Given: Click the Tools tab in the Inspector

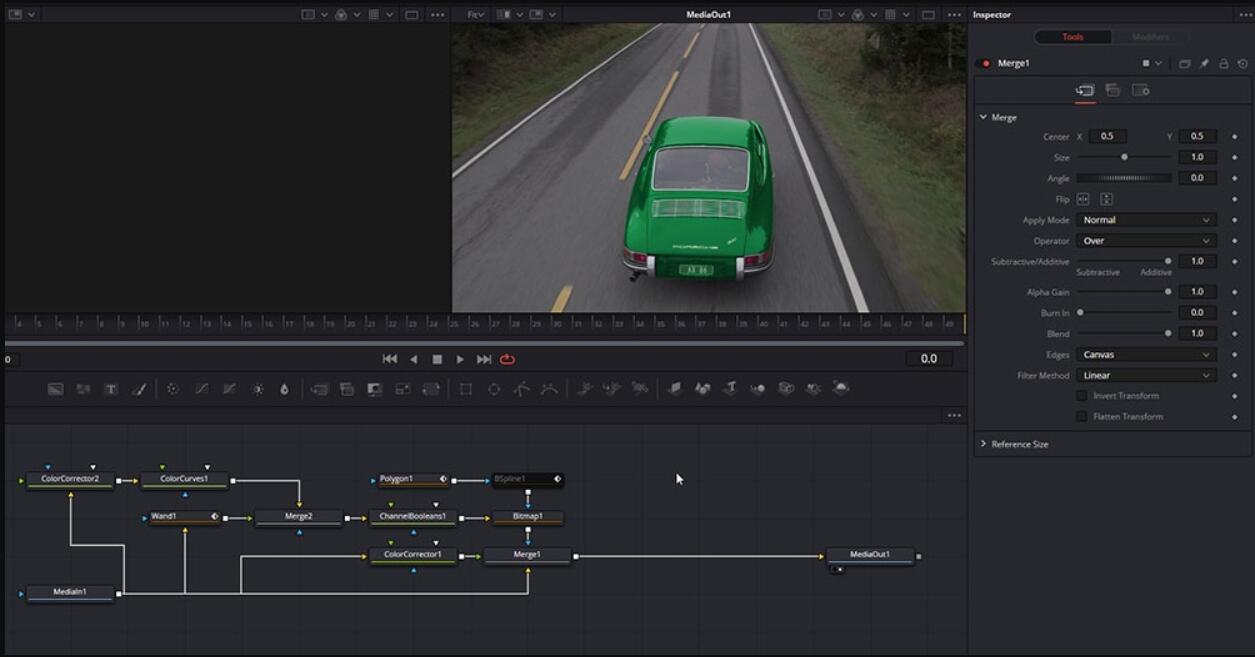Looking at the screenshot, I should coord(1074,38).
